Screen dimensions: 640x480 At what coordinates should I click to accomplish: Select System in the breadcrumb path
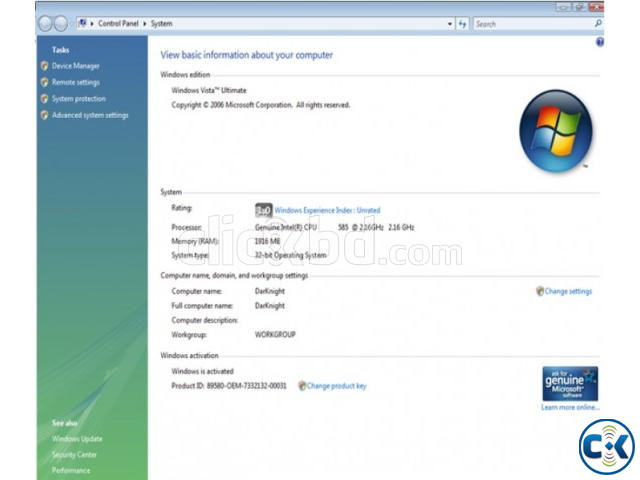pyautogui.click(x=161, y=24)
